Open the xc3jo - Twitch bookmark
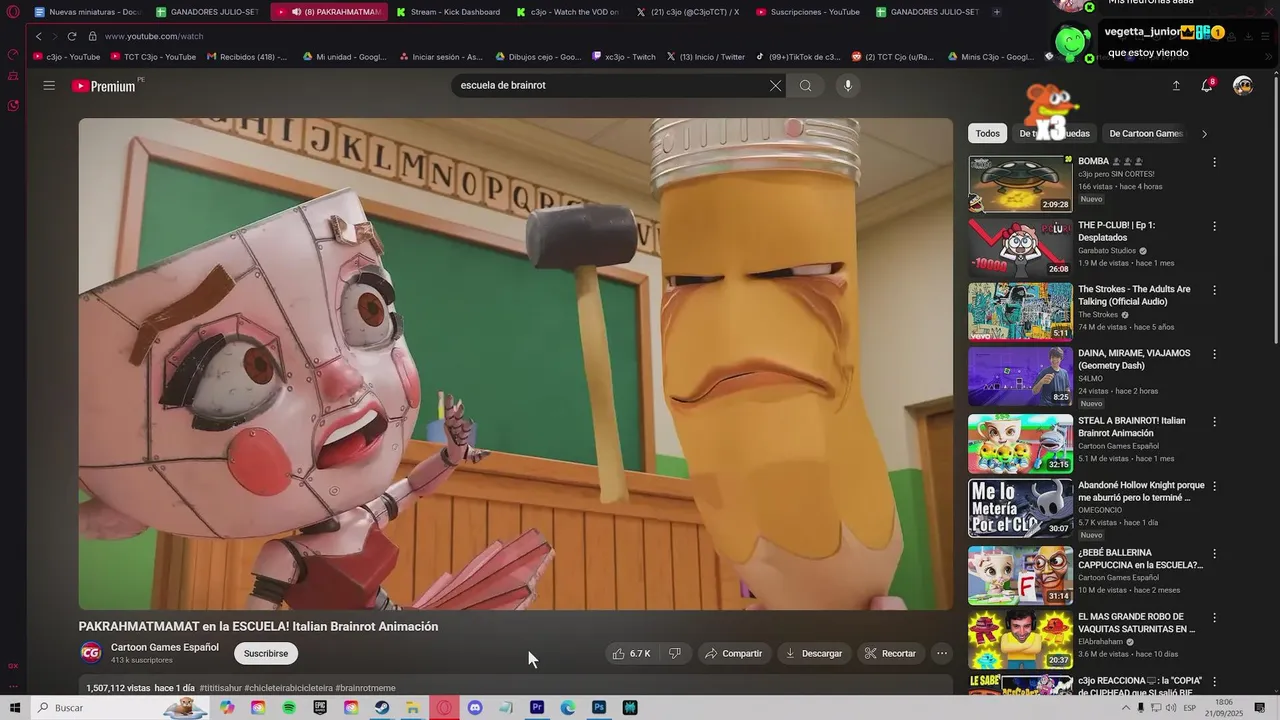The width and height of the screenshot is (1280, 720). tap(624, 57)
